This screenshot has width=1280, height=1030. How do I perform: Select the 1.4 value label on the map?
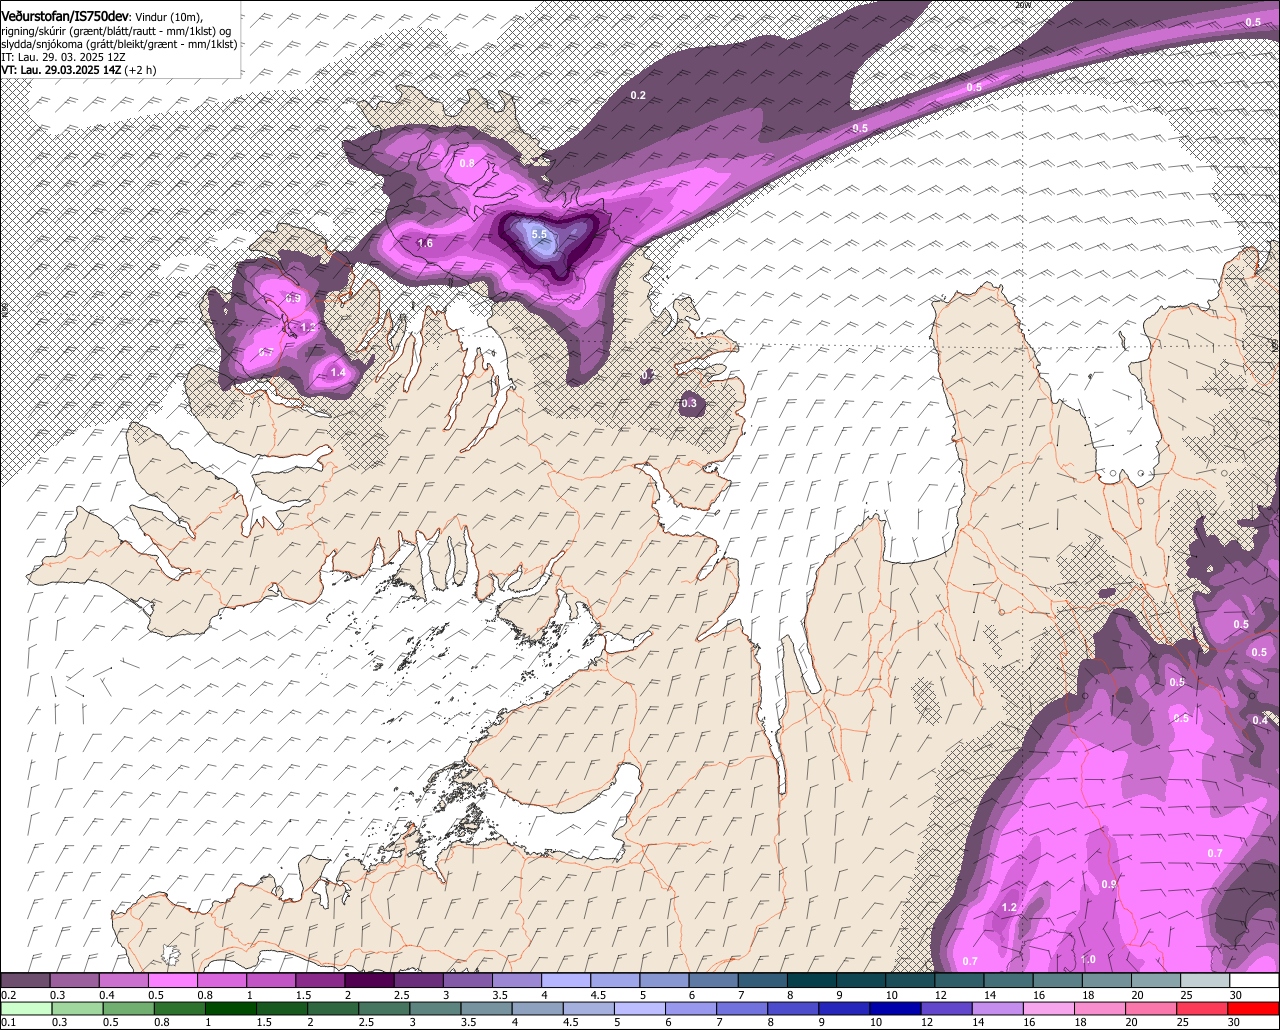[338, 372]
